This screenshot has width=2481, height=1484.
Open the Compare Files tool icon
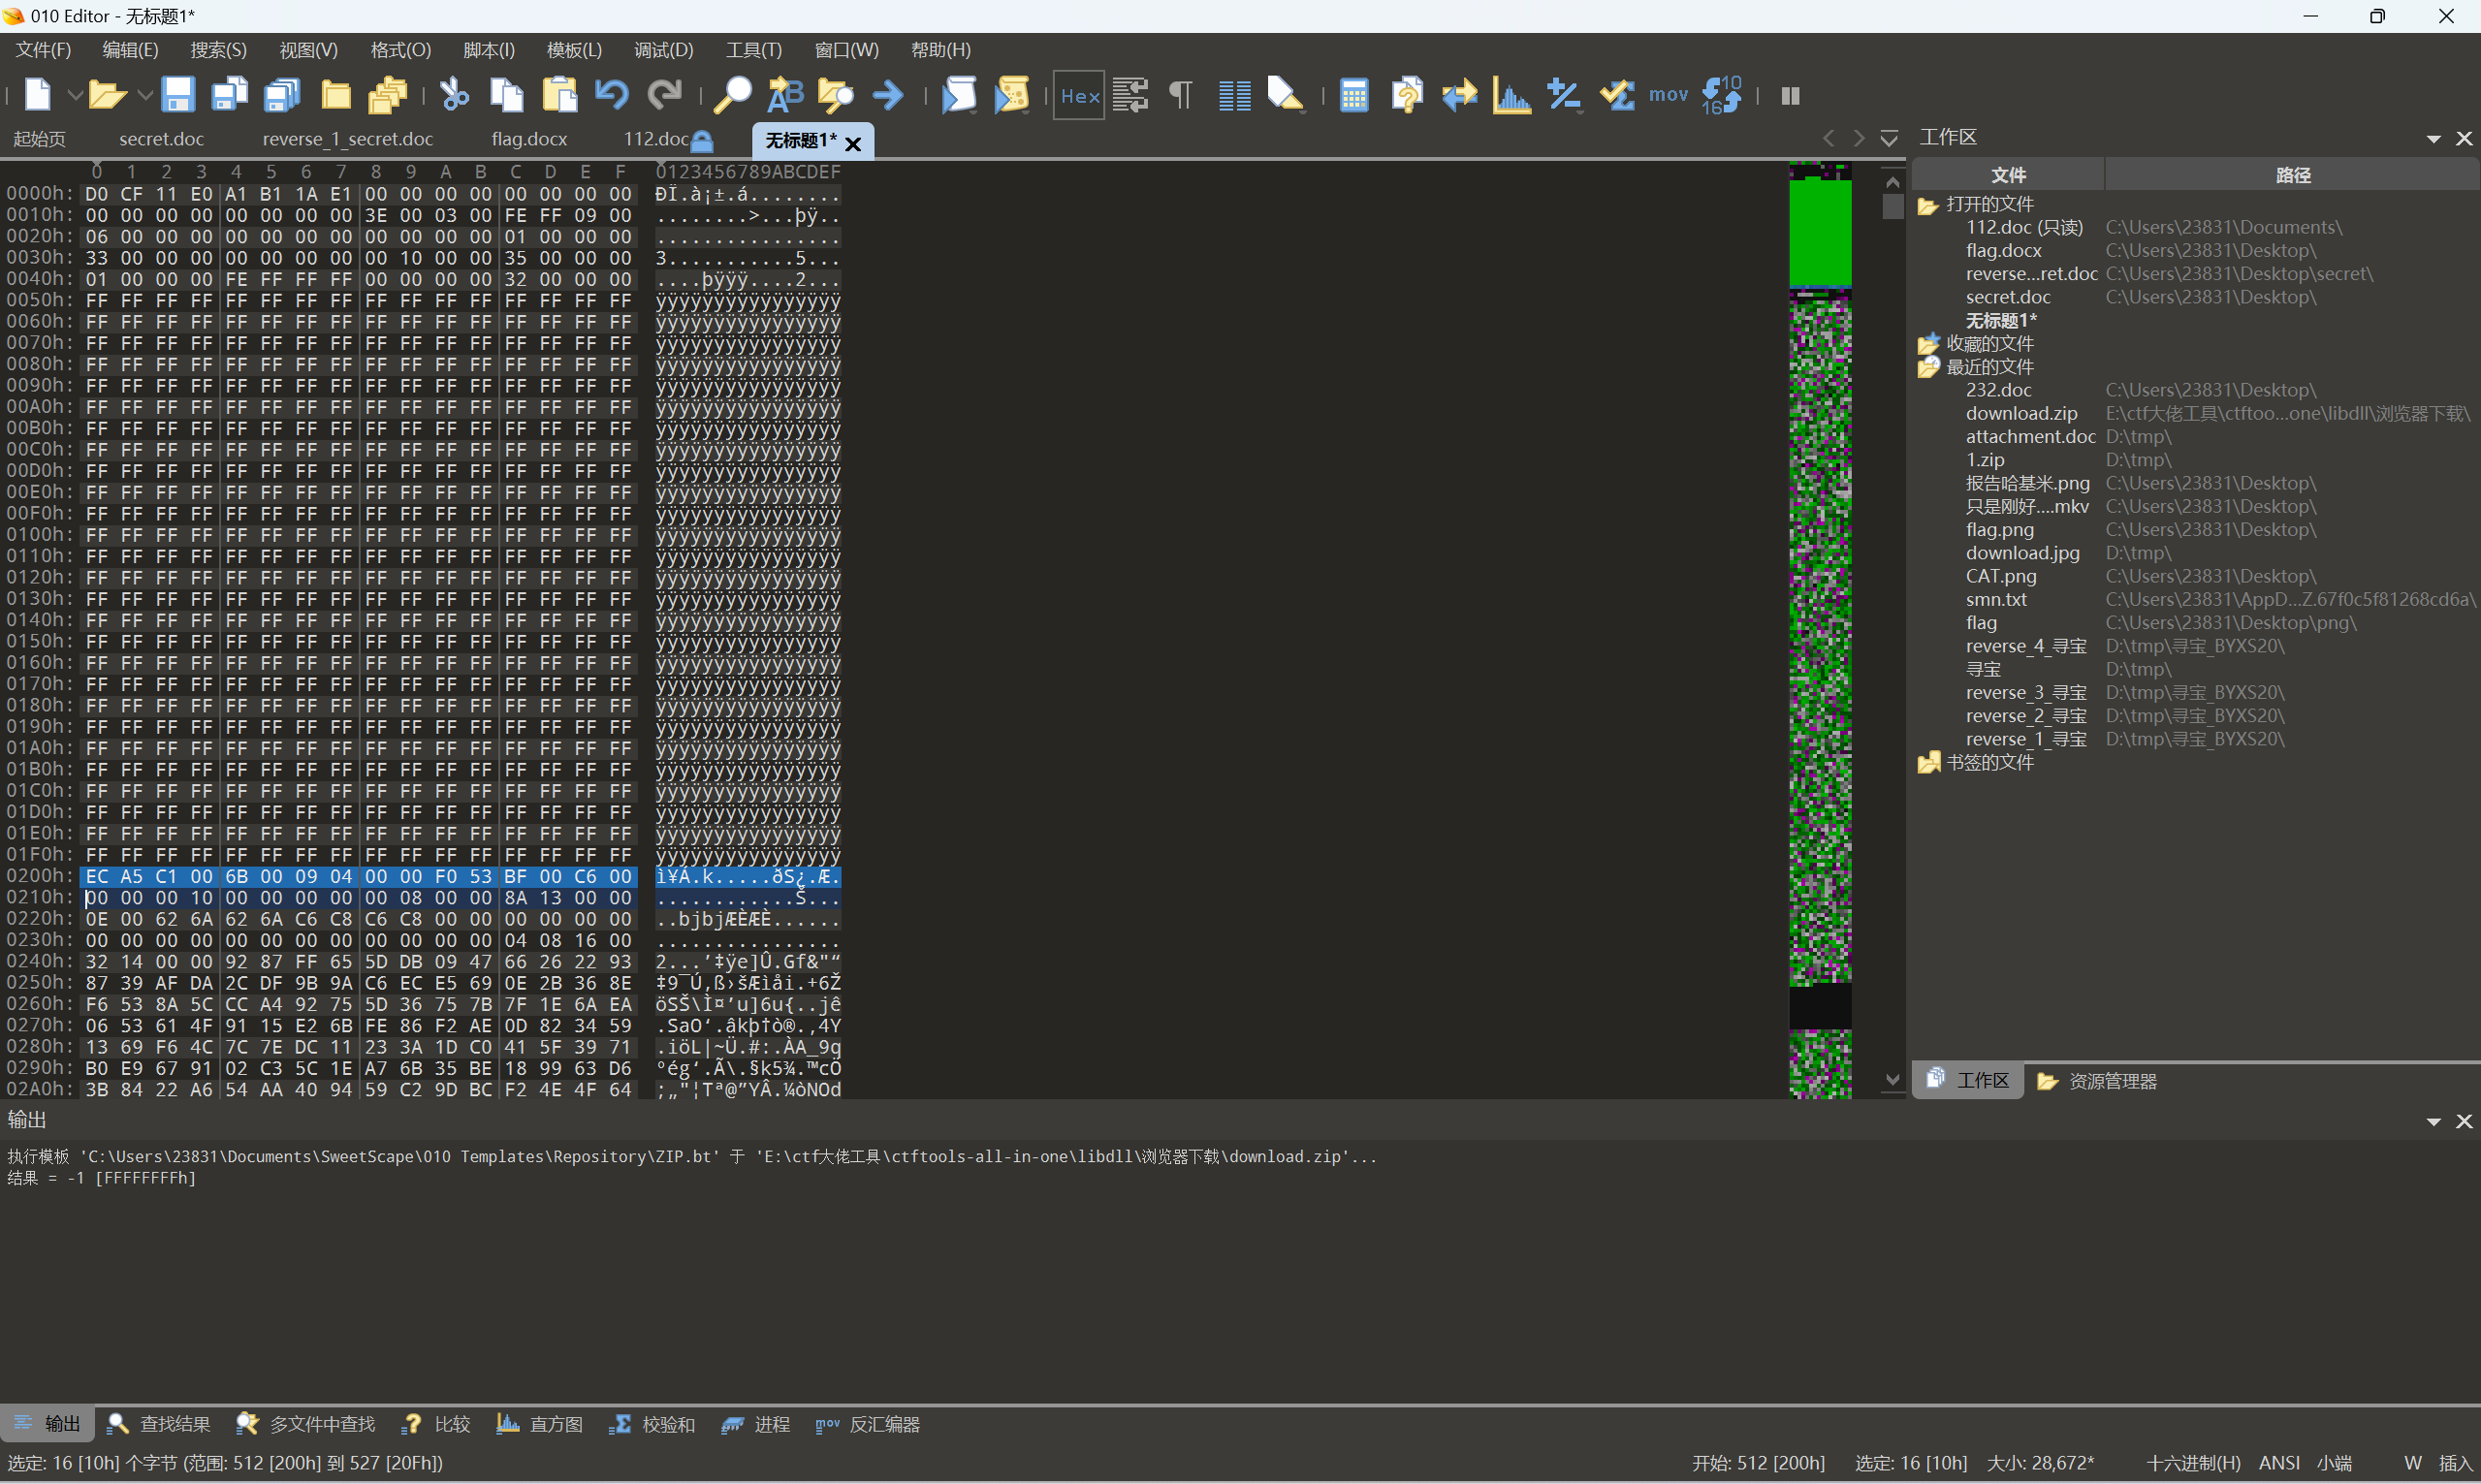click(x=1407, y=95)
